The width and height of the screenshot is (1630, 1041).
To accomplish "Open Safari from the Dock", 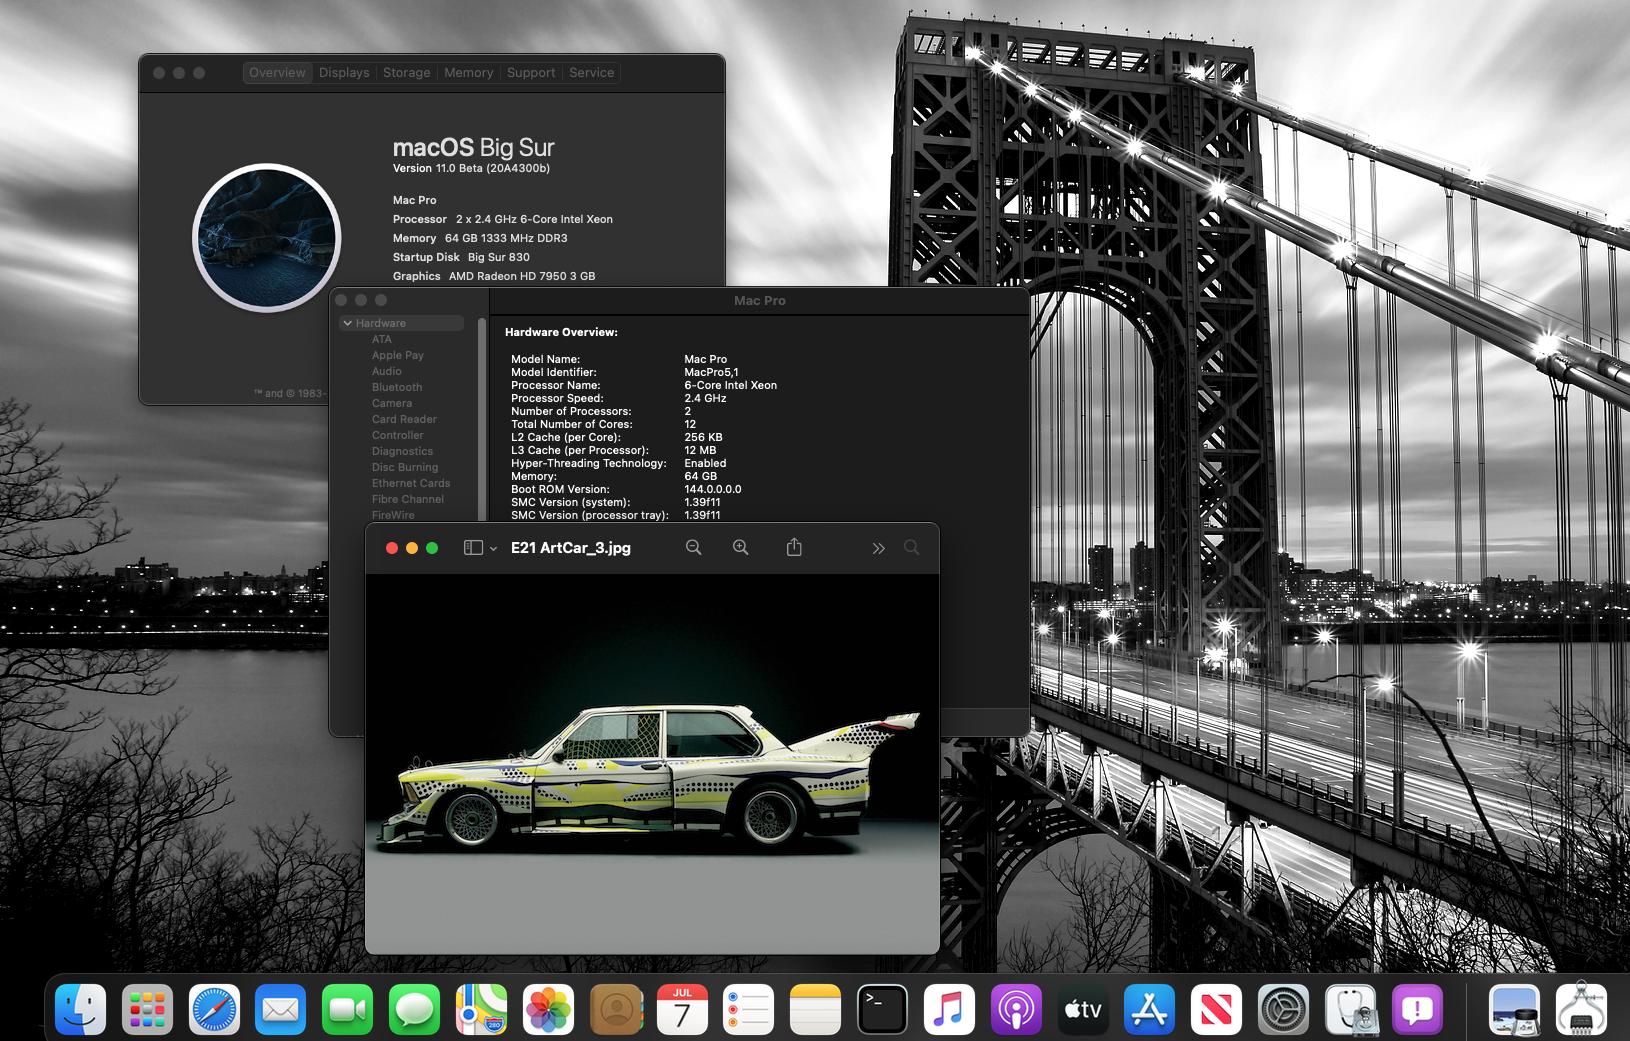I will tap(214, 1010).
